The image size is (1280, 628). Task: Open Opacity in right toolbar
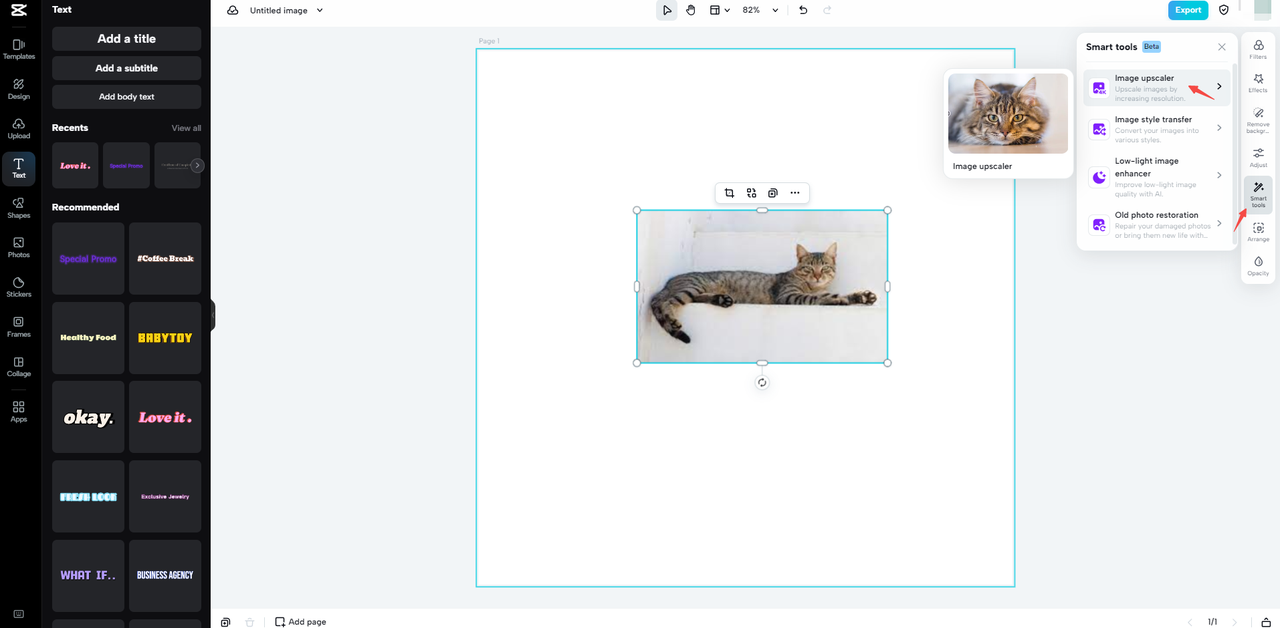(1258, 266)
